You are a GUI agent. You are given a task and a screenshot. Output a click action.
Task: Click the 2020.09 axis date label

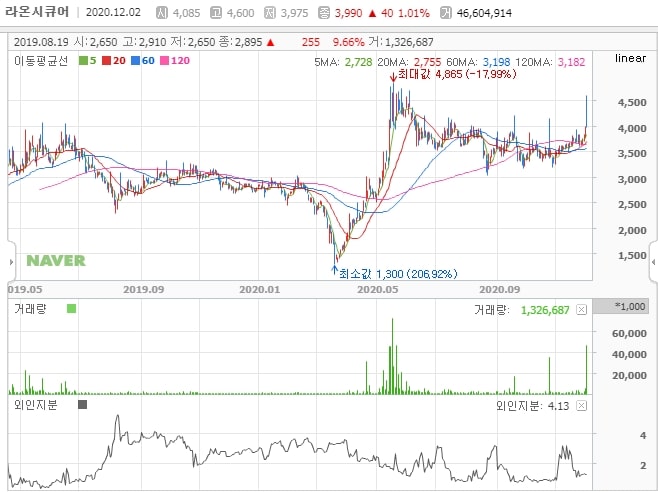[x=500, y=290]
